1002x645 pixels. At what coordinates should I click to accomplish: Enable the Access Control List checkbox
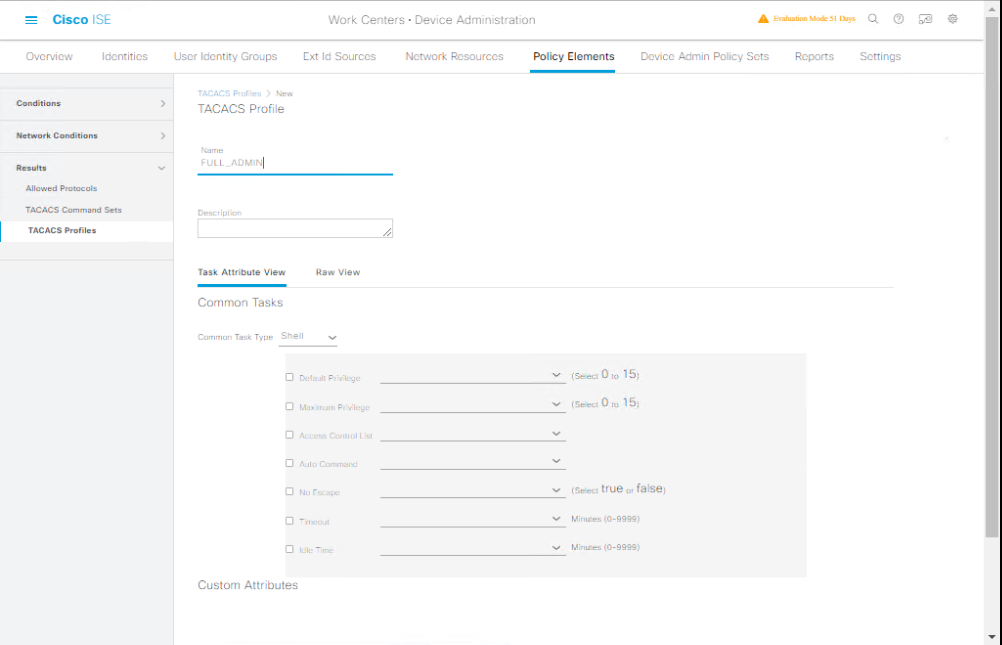click(x=289, y=435)
